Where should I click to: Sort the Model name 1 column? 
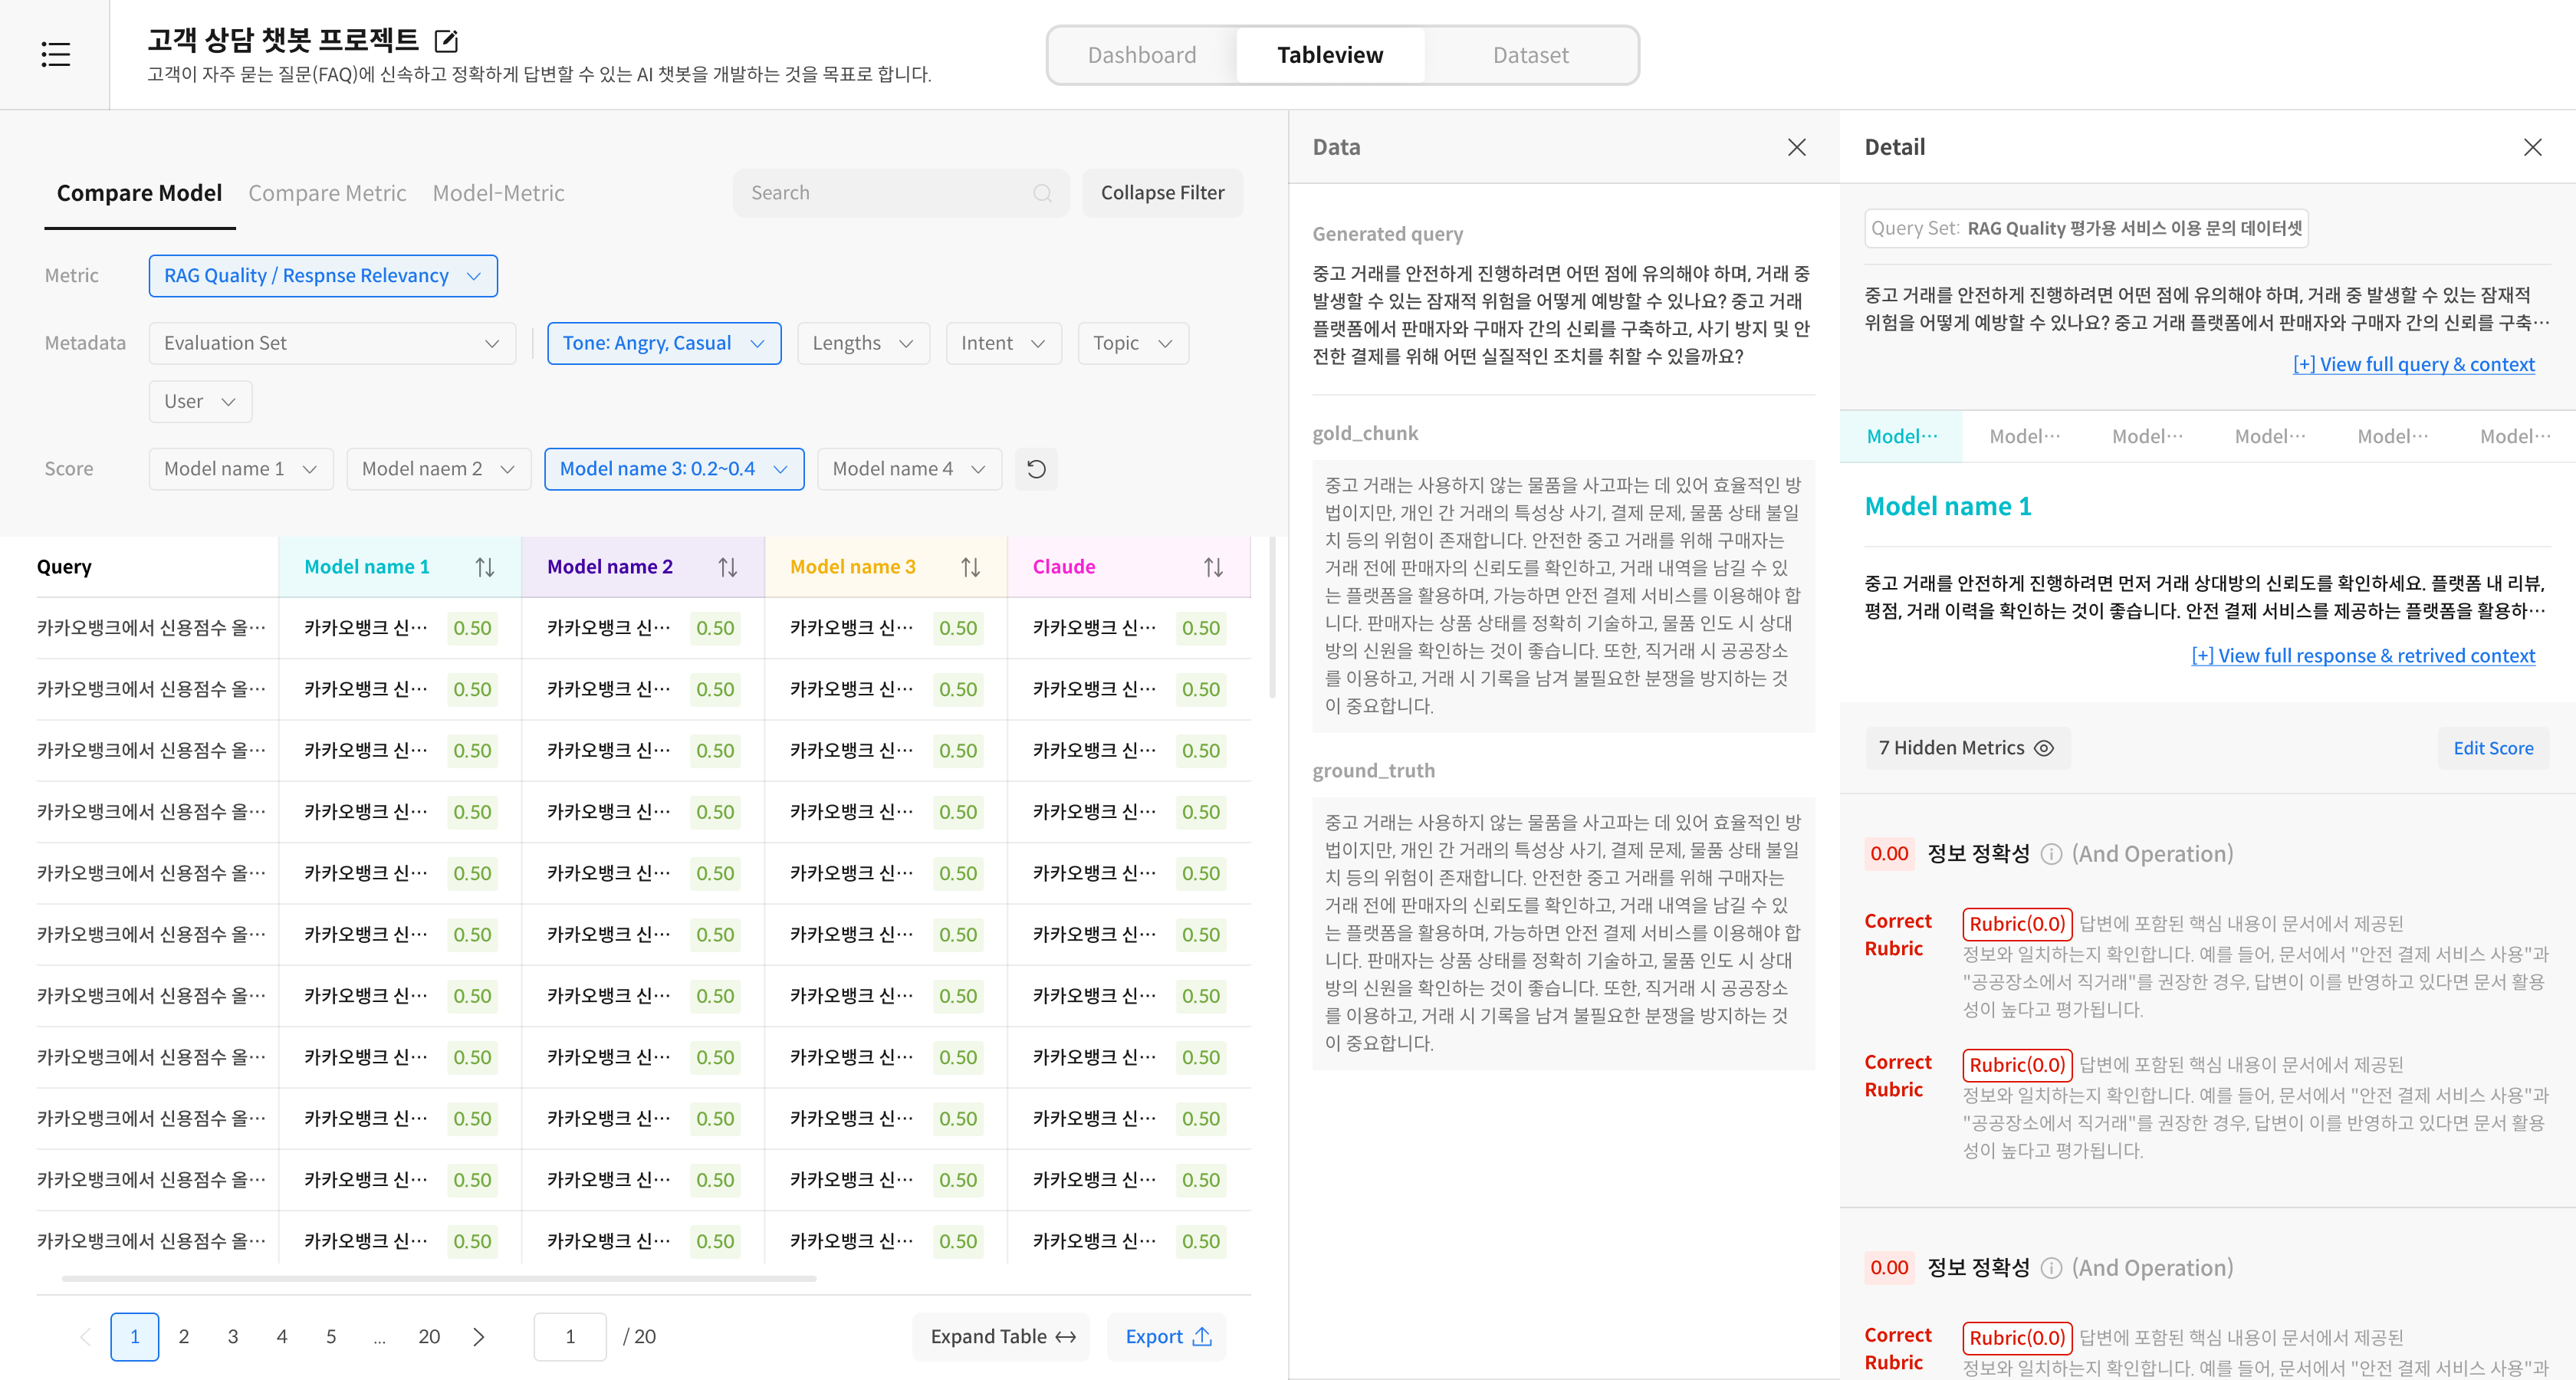485,567
